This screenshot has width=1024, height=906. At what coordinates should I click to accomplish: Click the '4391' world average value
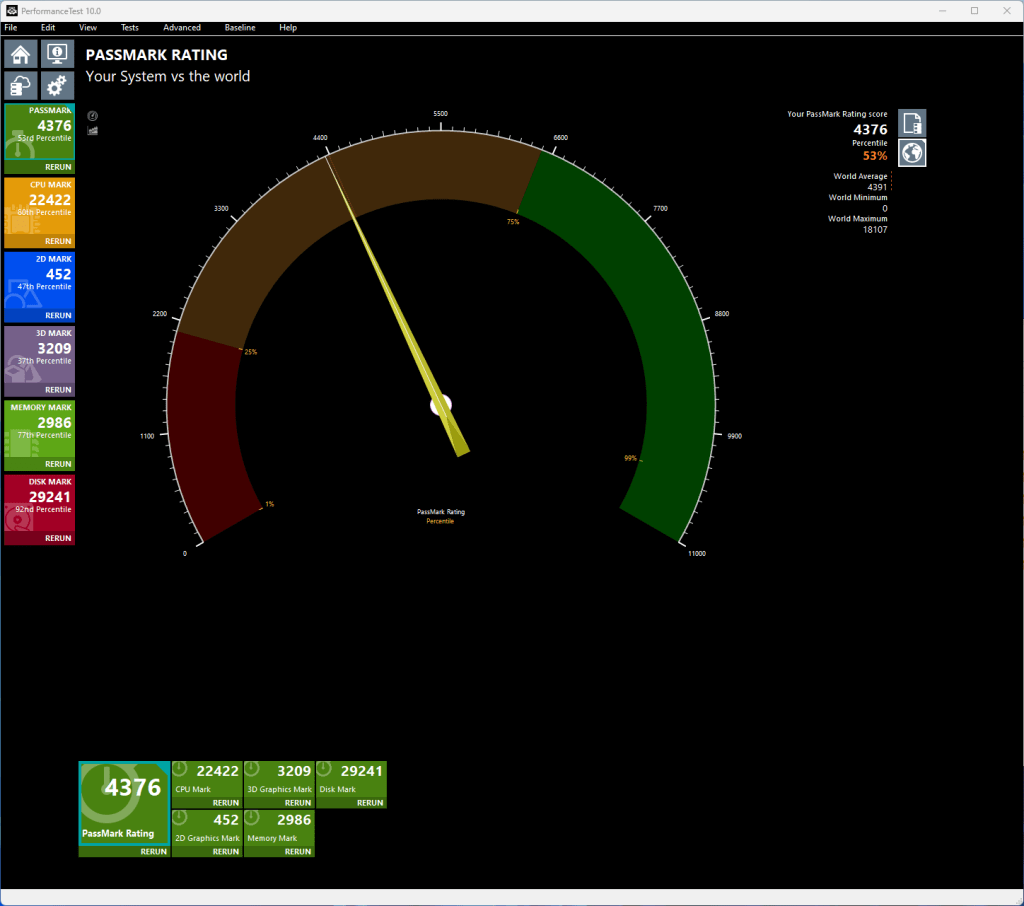(x=877, y=187)
